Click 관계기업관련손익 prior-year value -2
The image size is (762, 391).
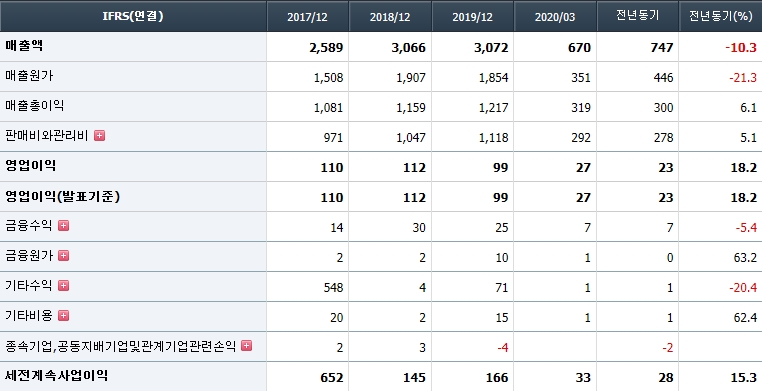coord(668,348)
